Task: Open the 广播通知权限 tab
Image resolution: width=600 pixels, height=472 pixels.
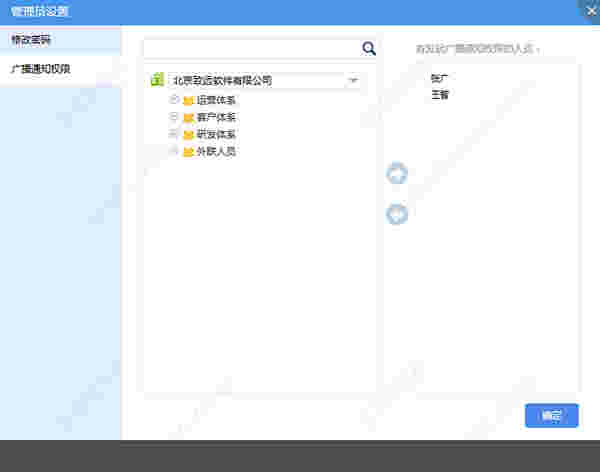Action: point(60,69)
